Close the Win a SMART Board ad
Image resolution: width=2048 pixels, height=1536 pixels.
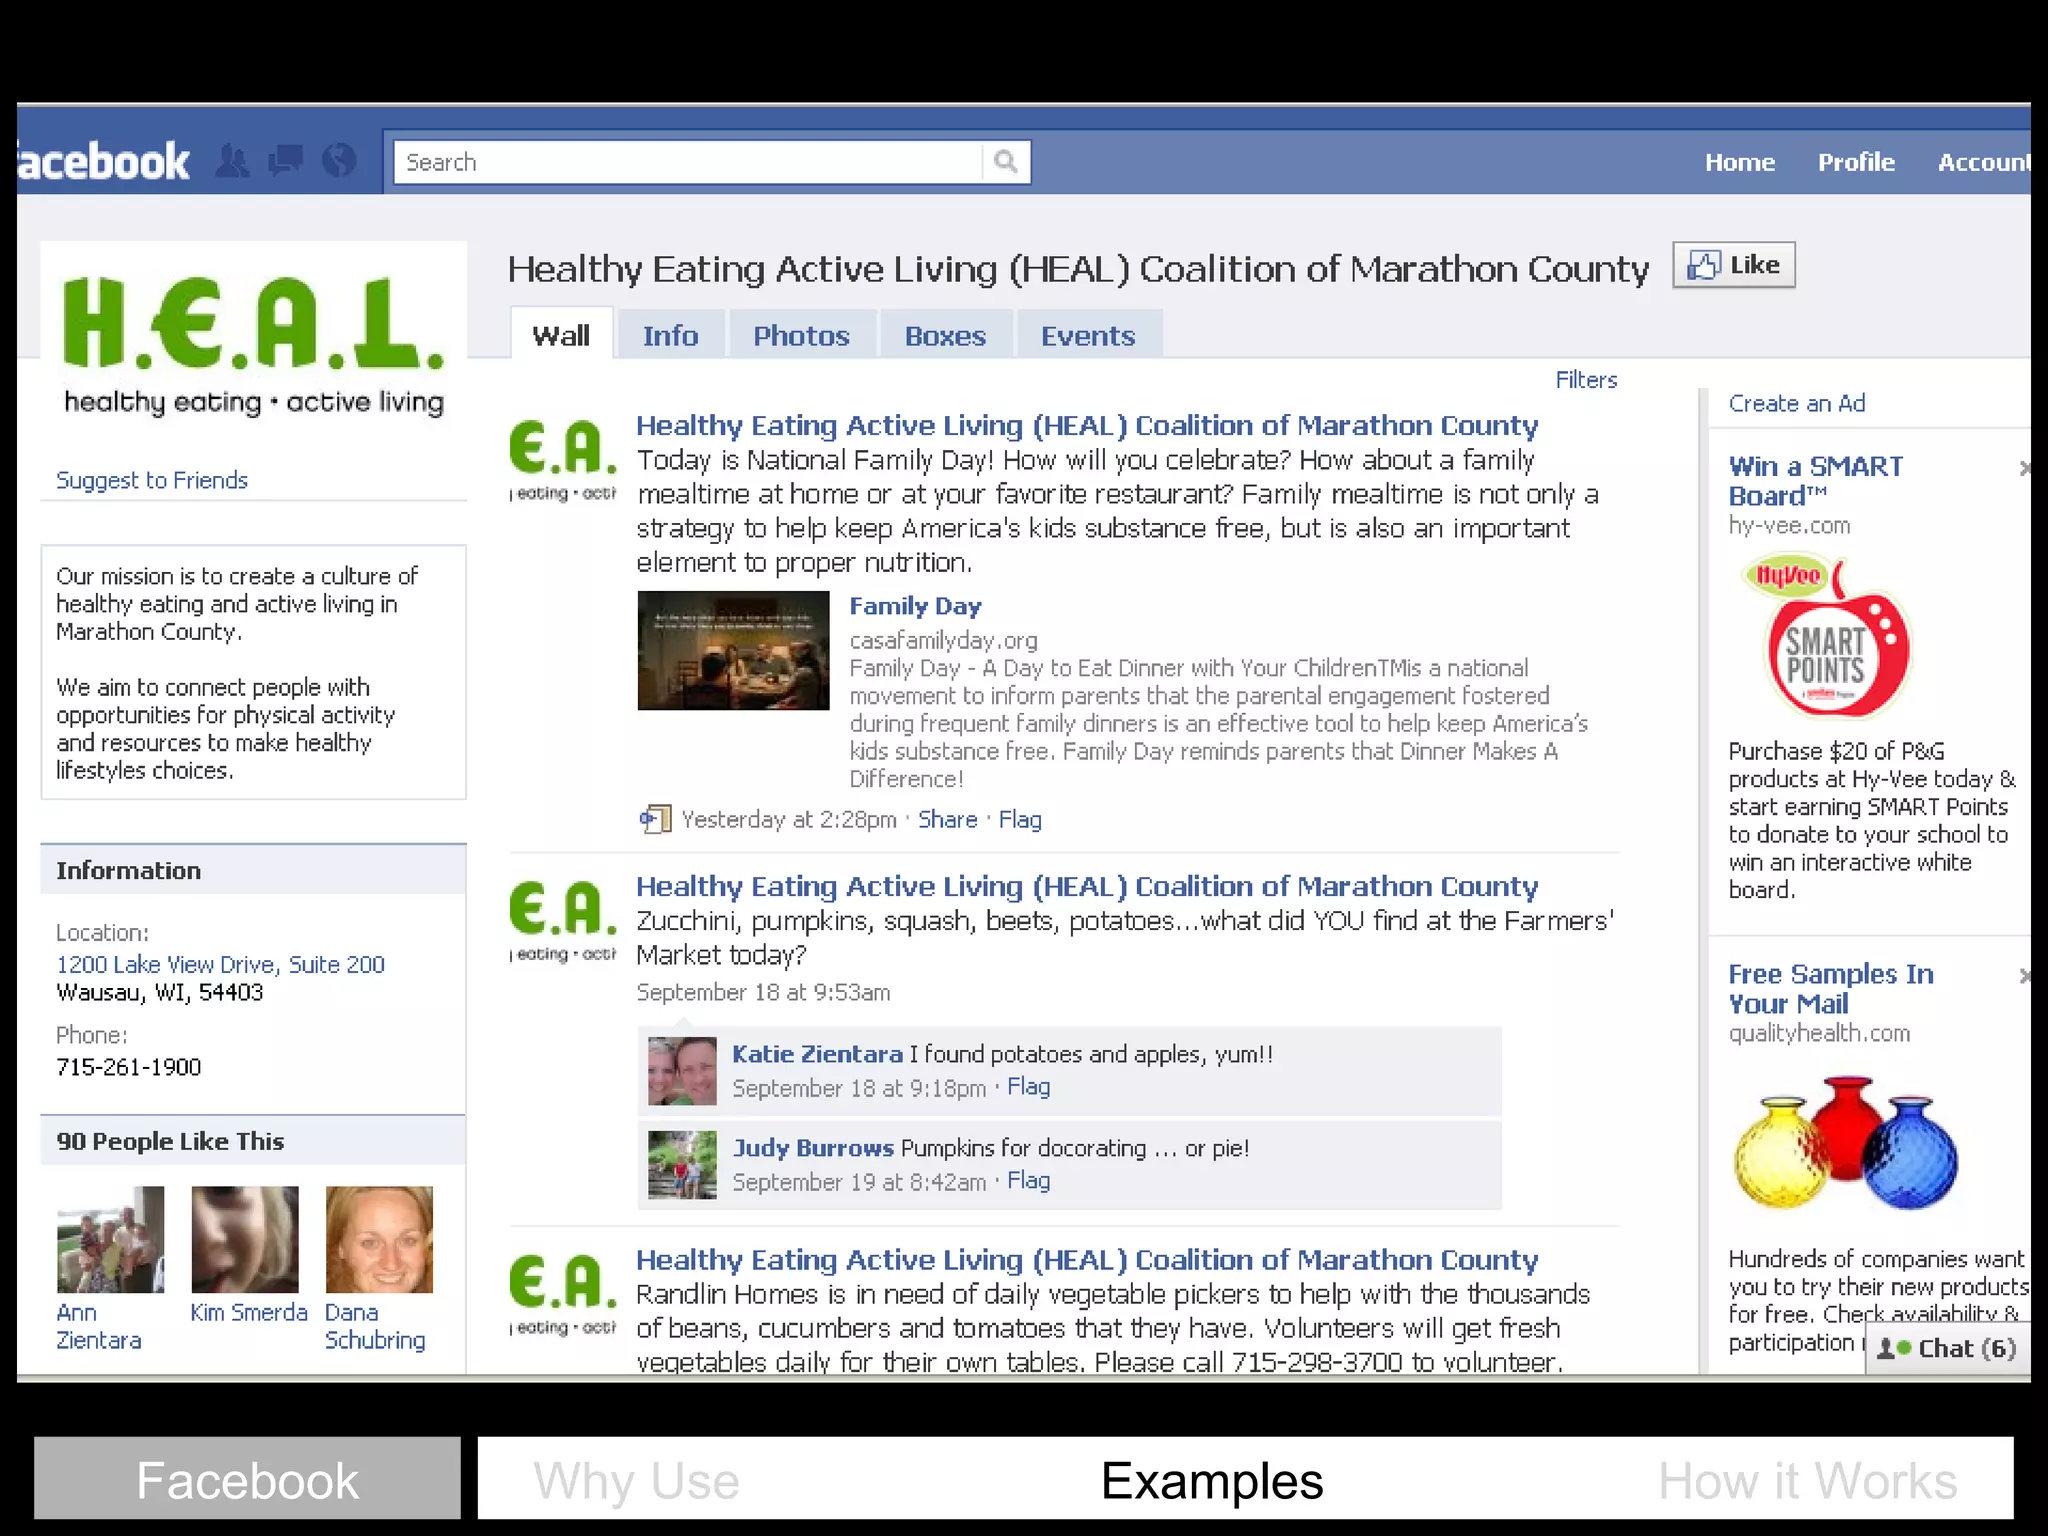point(2025,467)
